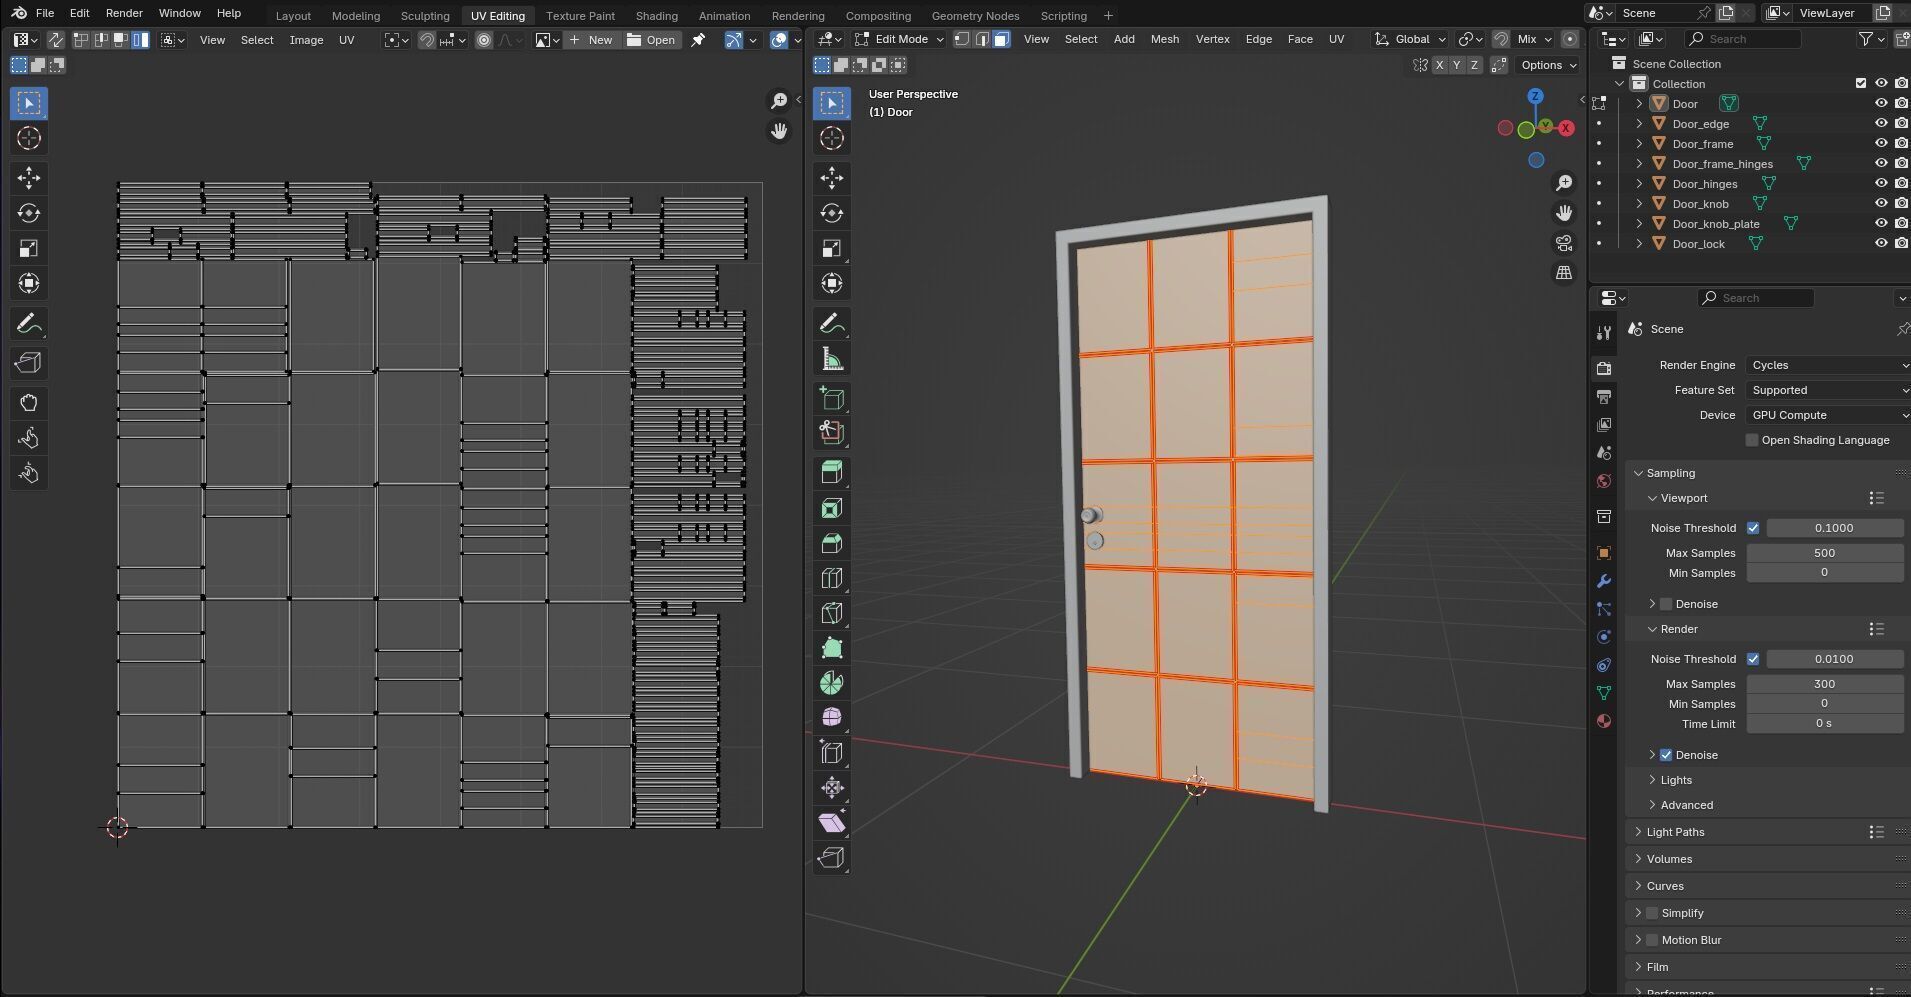
Task: Open the Modifiers properties tab wrench icon
Action: (1604, 581)
